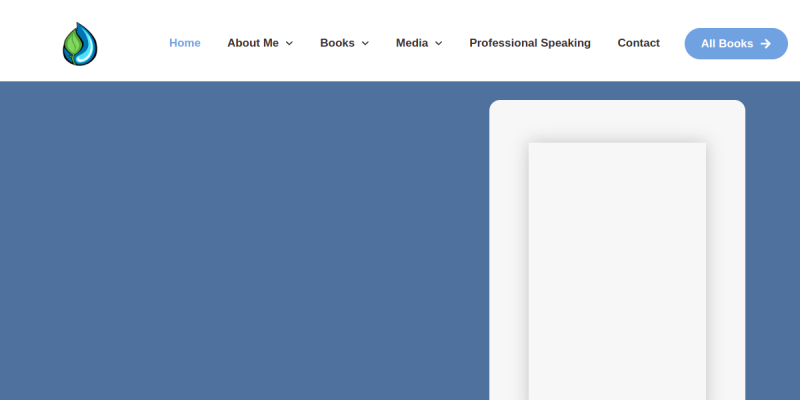Click the arrow icon in All Books
Image resolution: width=800 pixels, height=400 pixels.
766,44
